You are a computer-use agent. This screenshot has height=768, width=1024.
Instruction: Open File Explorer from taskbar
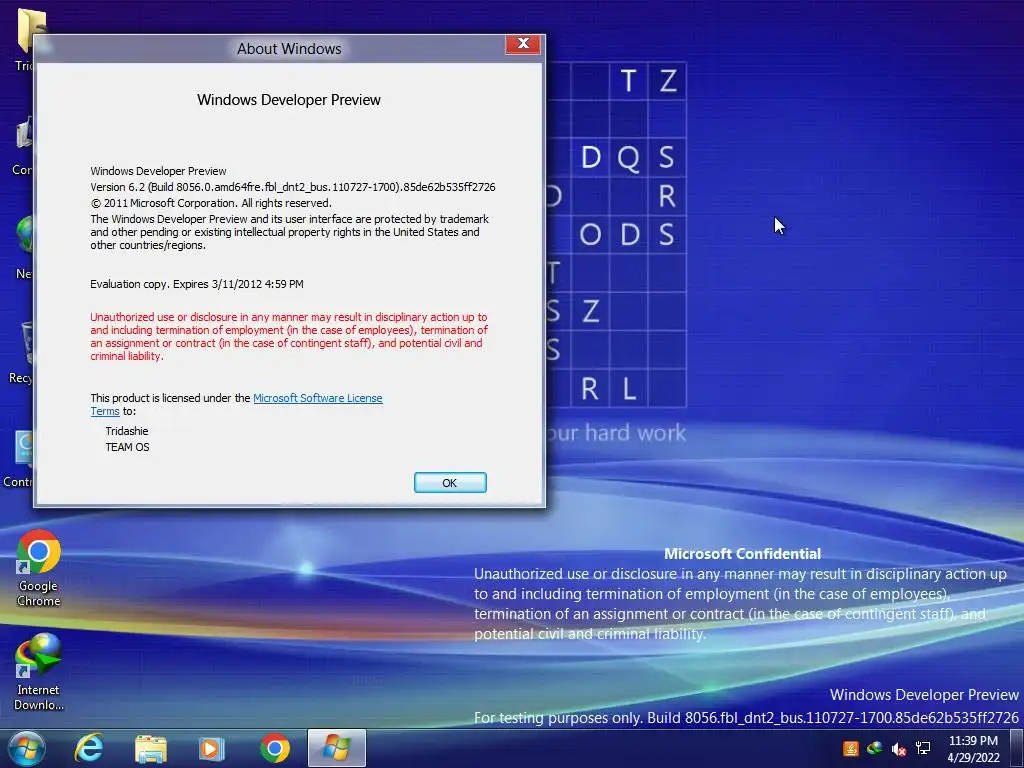(x=151, y=748)
